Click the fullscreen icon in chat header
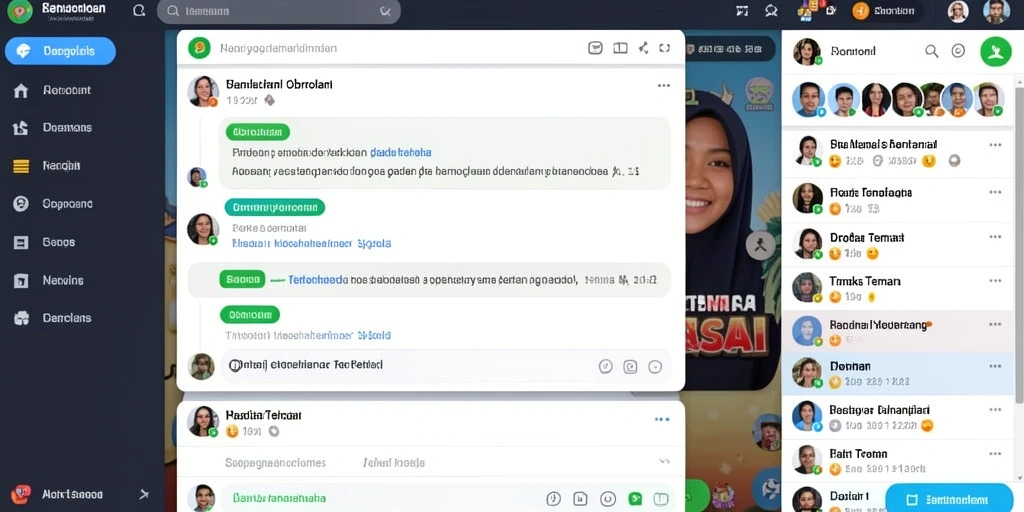 pos(664,48)
